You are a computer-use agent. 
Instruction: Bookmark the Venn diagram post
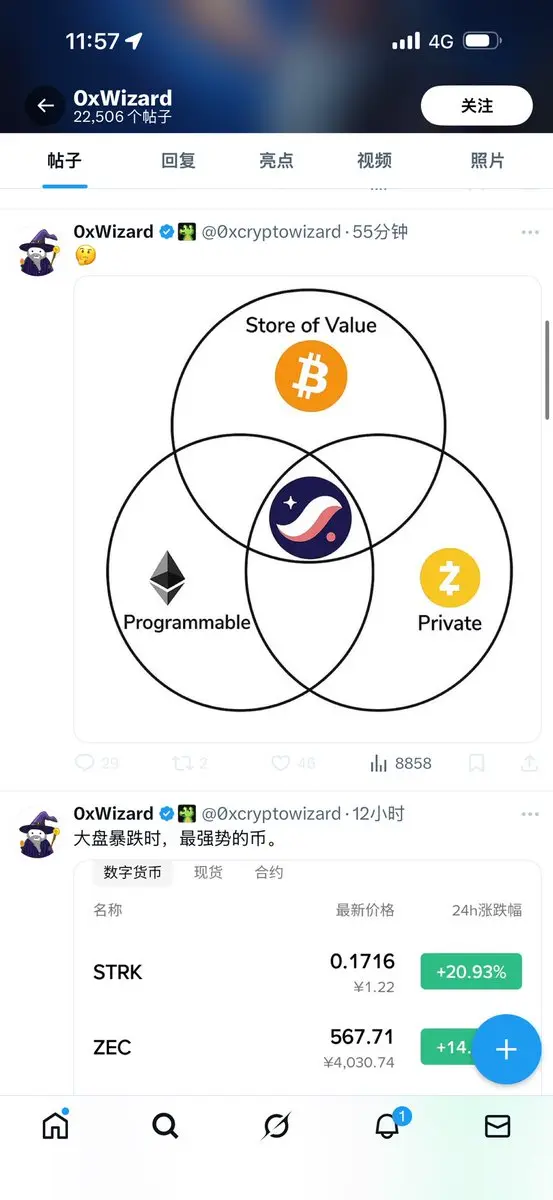tap(477, 763)
